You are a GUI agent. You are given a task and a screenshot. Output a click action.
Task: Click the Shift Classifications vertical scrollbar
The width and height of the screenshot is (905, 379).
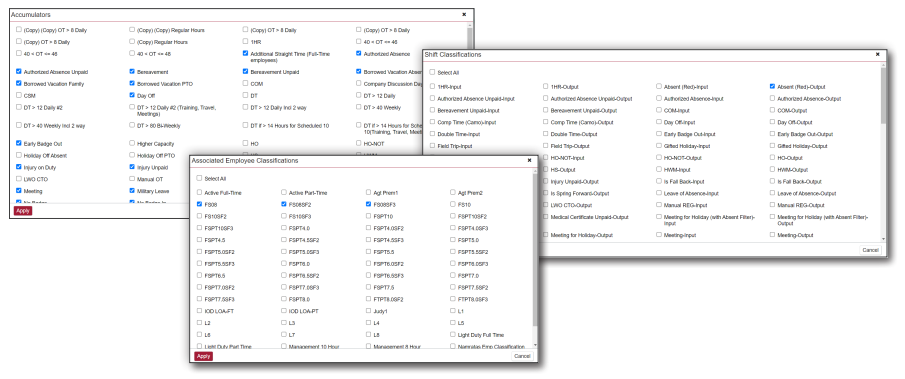tap(882, 95)
